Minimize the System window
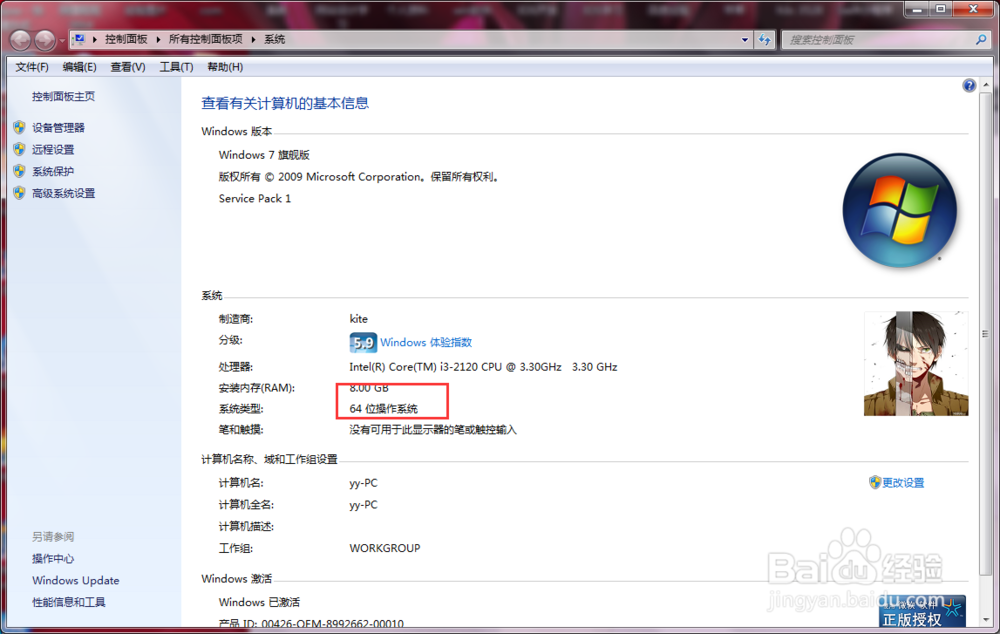Image resolution: width=1000 pixels, height=634 pixels. coord(916,9)
